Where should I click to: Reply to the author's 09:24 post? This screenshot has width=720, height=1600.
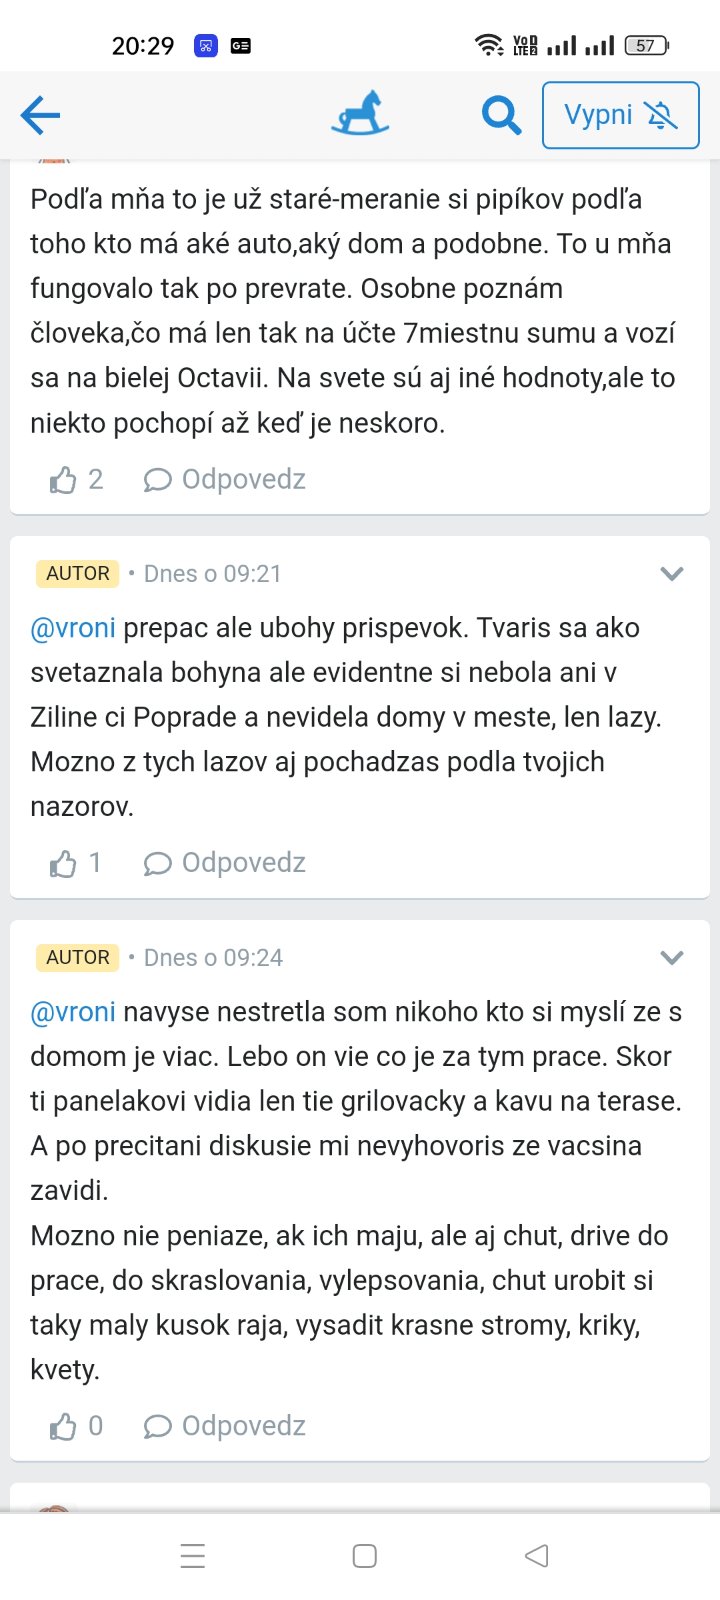coord(225,1426)
